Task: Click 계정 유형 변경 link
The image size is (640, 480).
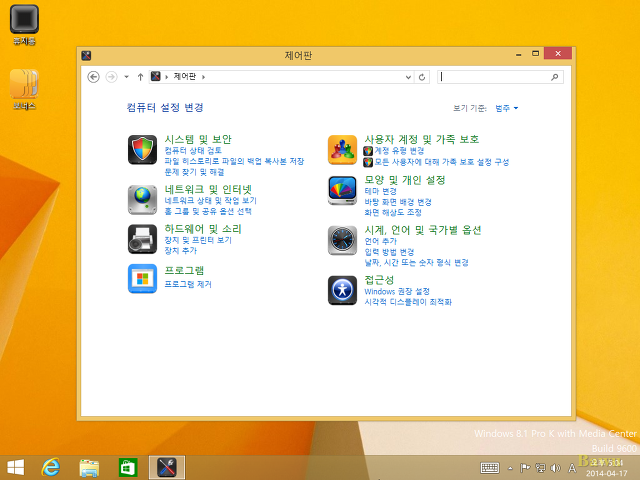Action: [399, 151]
